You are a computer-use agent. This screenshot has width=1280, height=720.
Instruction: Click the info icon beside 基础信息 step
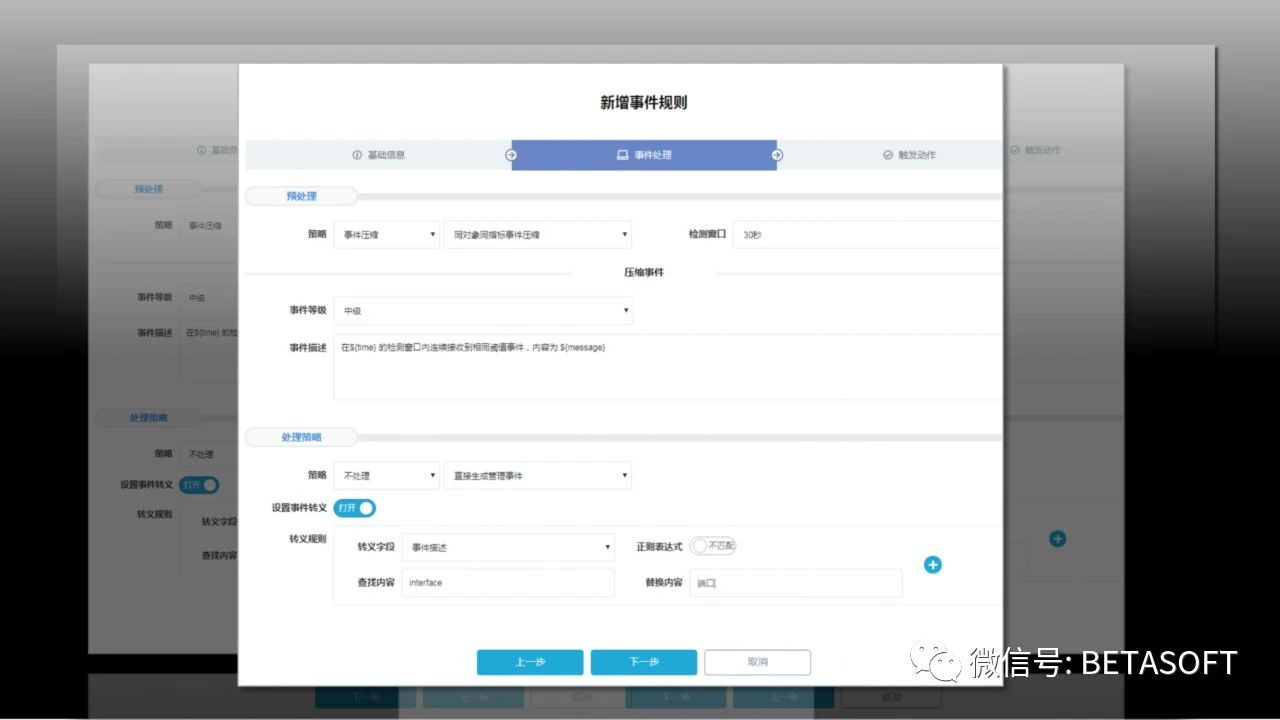point(358,155)
